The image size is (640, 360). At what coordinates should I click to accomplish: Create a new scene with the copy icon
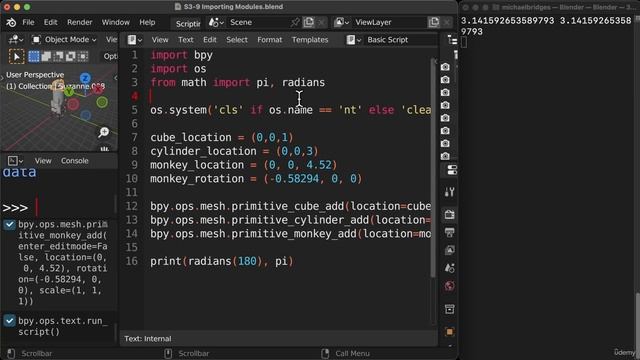click(309, 22)
